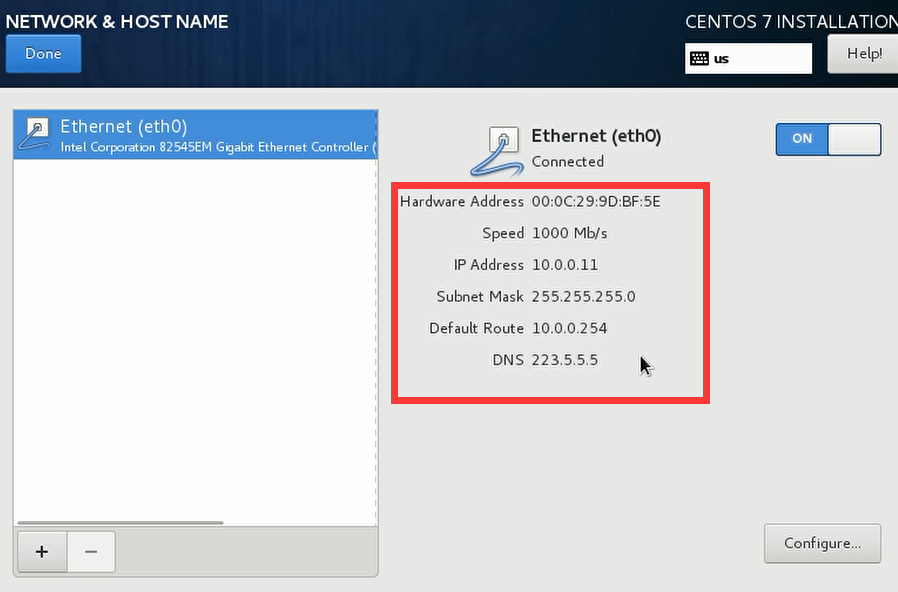The image size is (898, 592).
Task: Click the network cable icon in the device list
Action: tap(36, 135)
